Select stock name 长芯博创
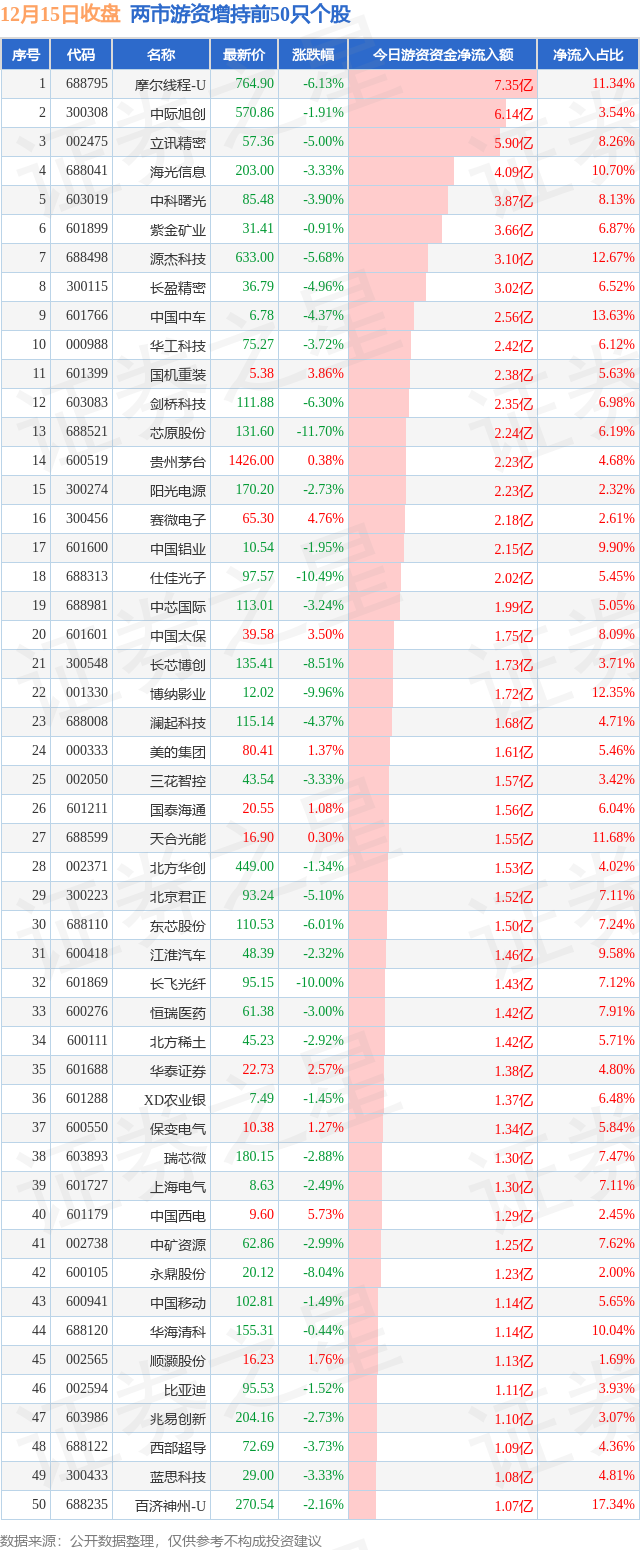640x1550 pixels. pyautogui.click(x=178, y=664)
